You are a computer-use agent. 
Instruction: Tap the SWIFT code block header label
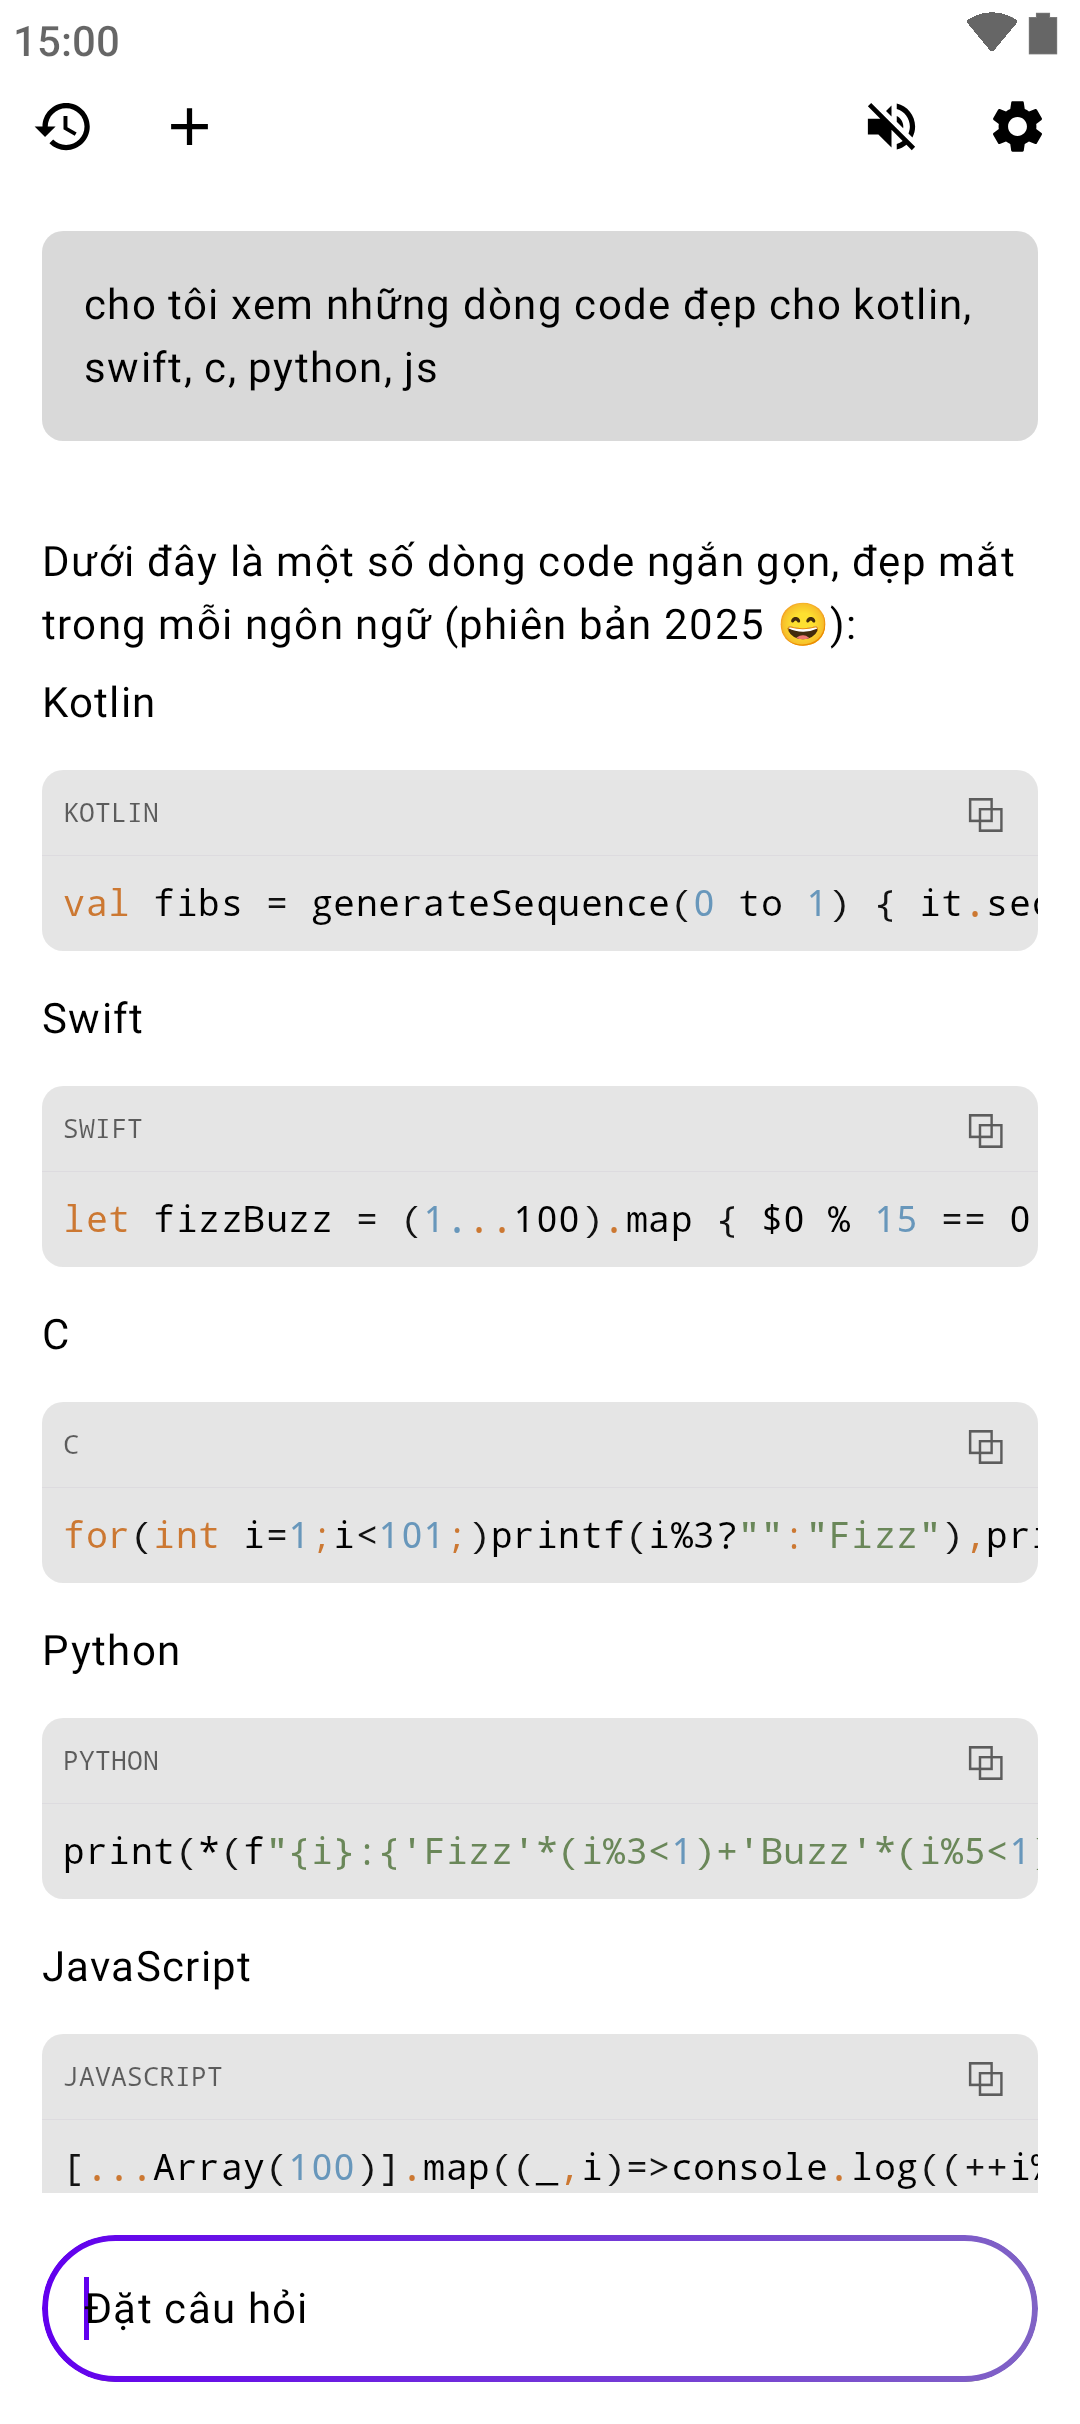103,1129
